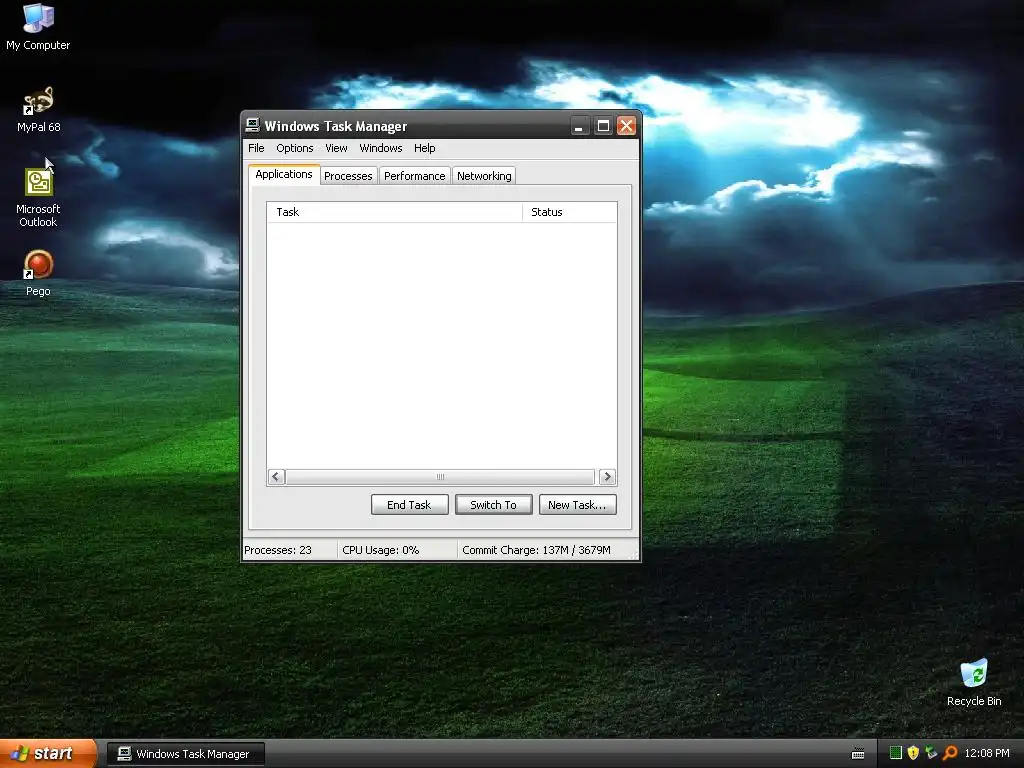This screenshot has height=768, width=1024.
Task: Select the Microsoft Outlook desktop icon
Action: (38, 197)
